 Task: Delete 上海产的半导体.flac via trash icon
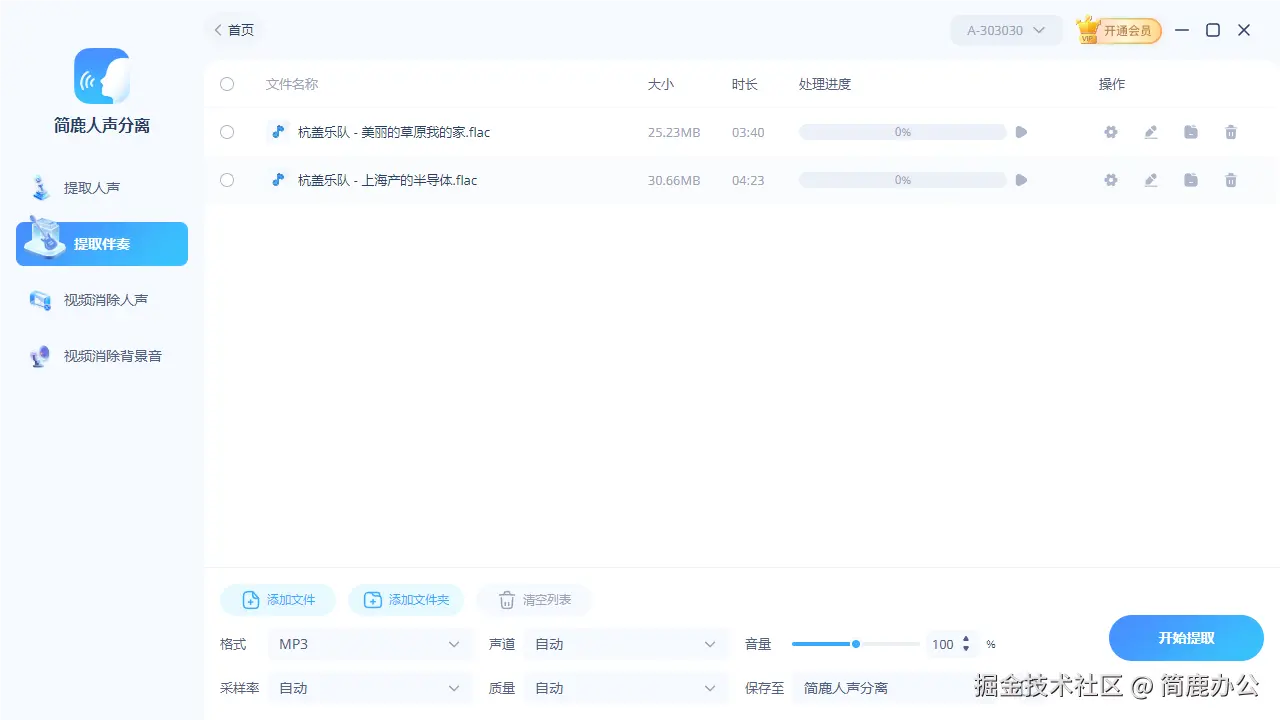(x=1230, y=180)
